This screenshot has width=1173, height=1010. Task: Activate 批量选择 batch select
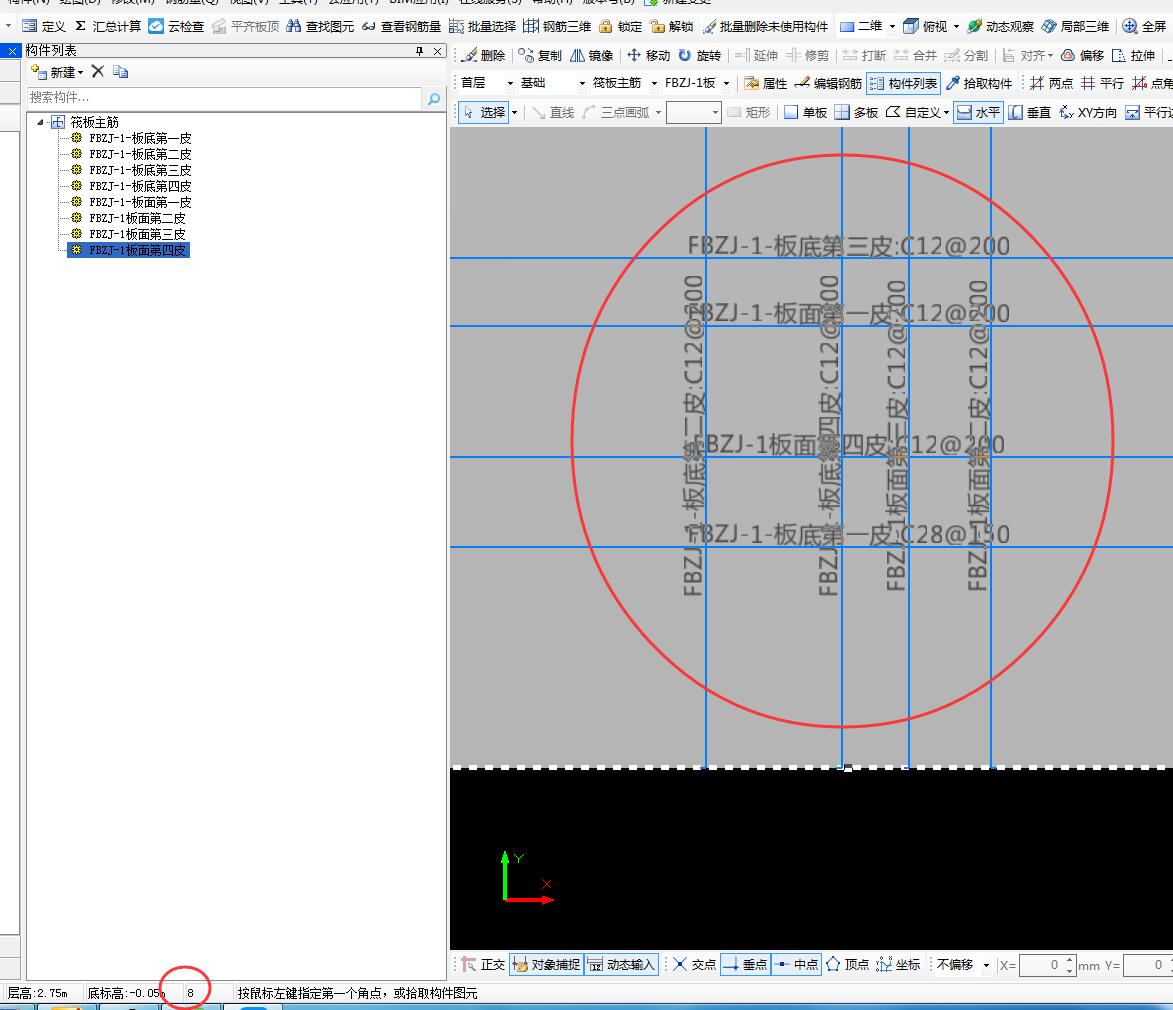483,26
